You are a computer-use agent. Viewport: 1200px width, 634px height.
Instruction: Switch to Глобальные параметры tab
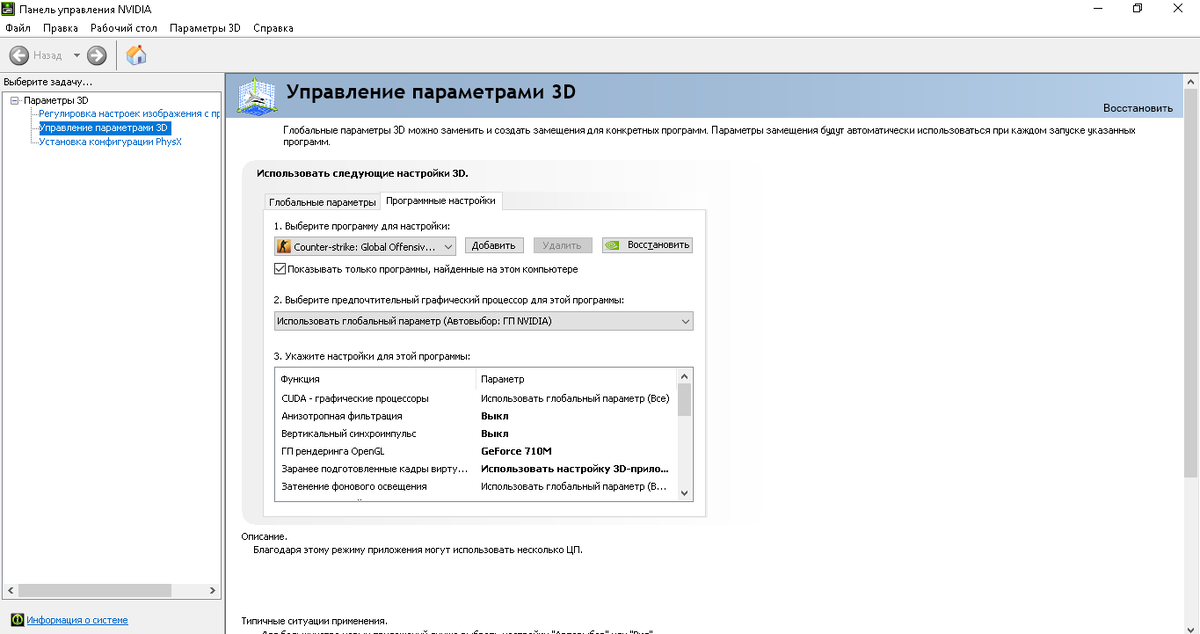tap(322, 202)
